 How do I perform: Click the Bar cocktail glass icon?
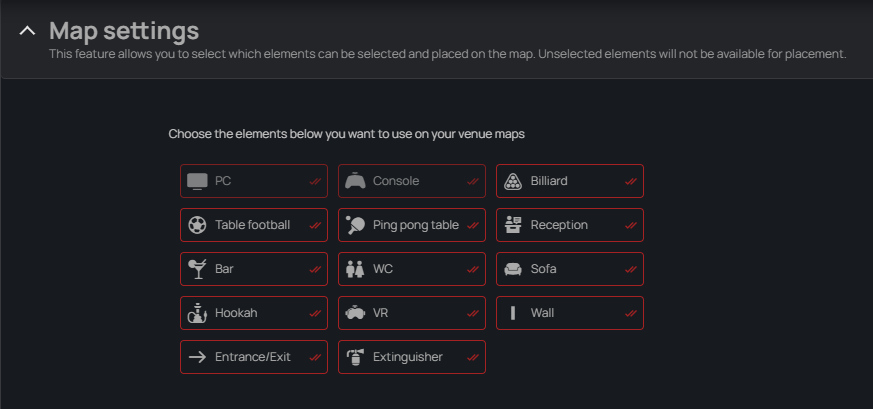point(198,269)
